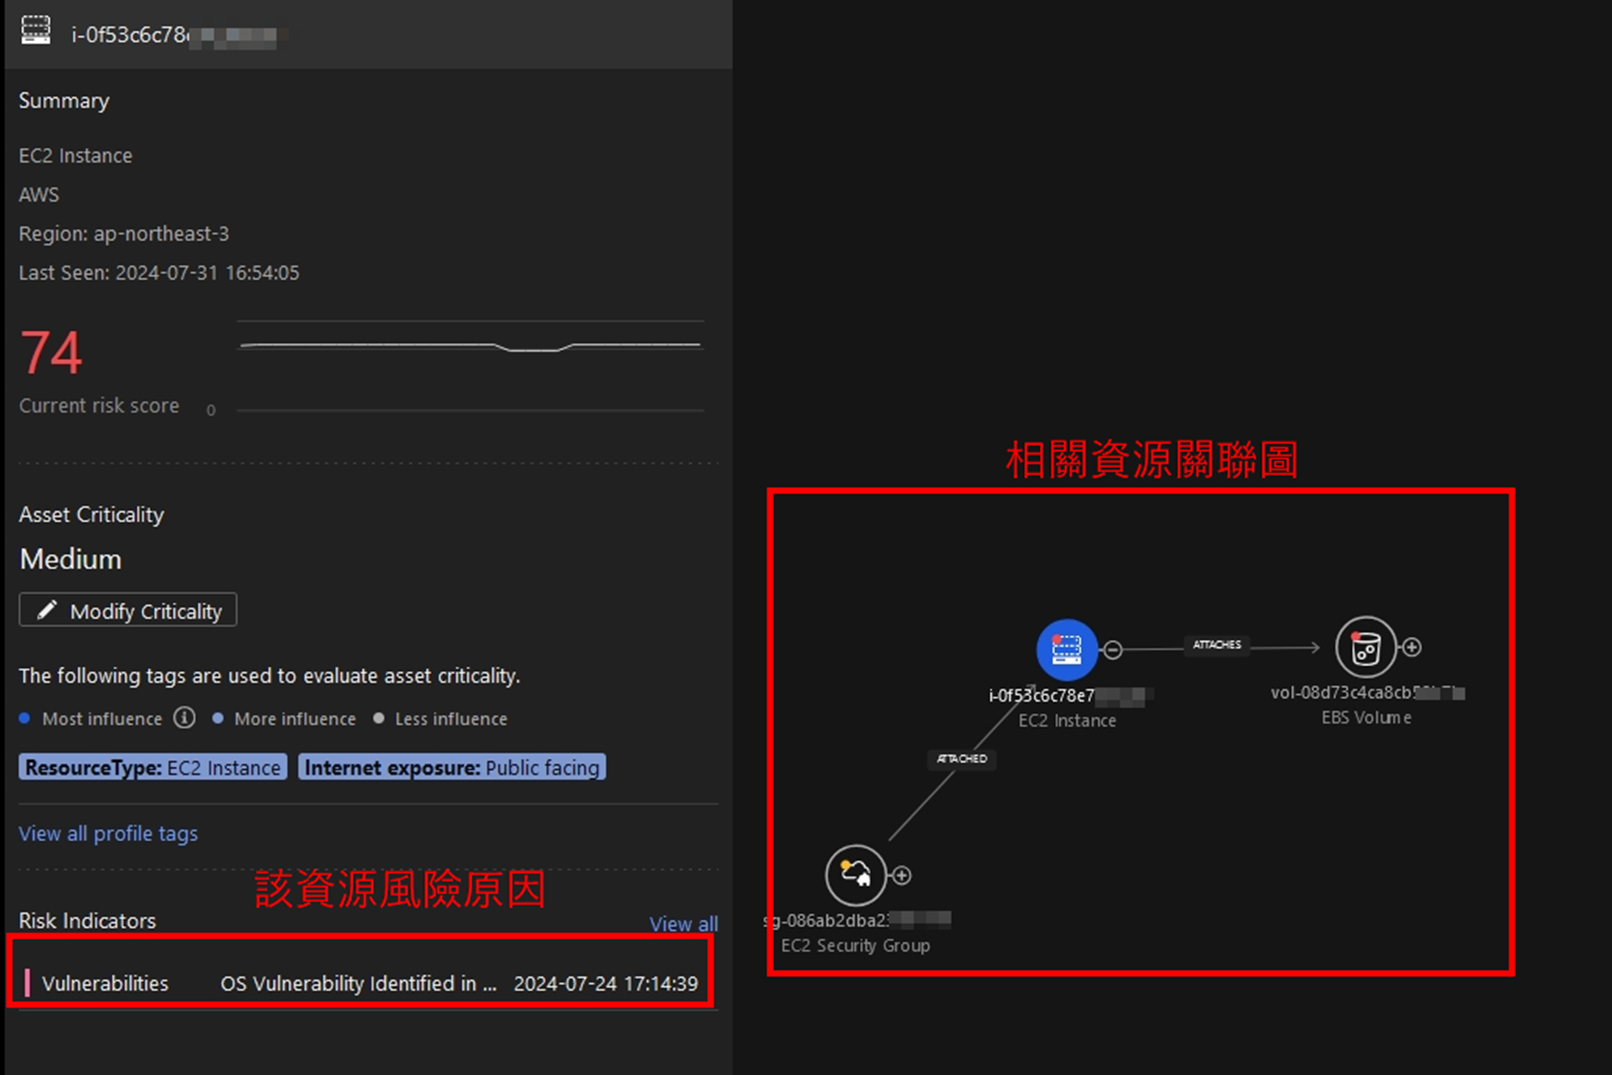
Task: Collapse the EC2 Instance node with minus
Action: pos(1112,650)
